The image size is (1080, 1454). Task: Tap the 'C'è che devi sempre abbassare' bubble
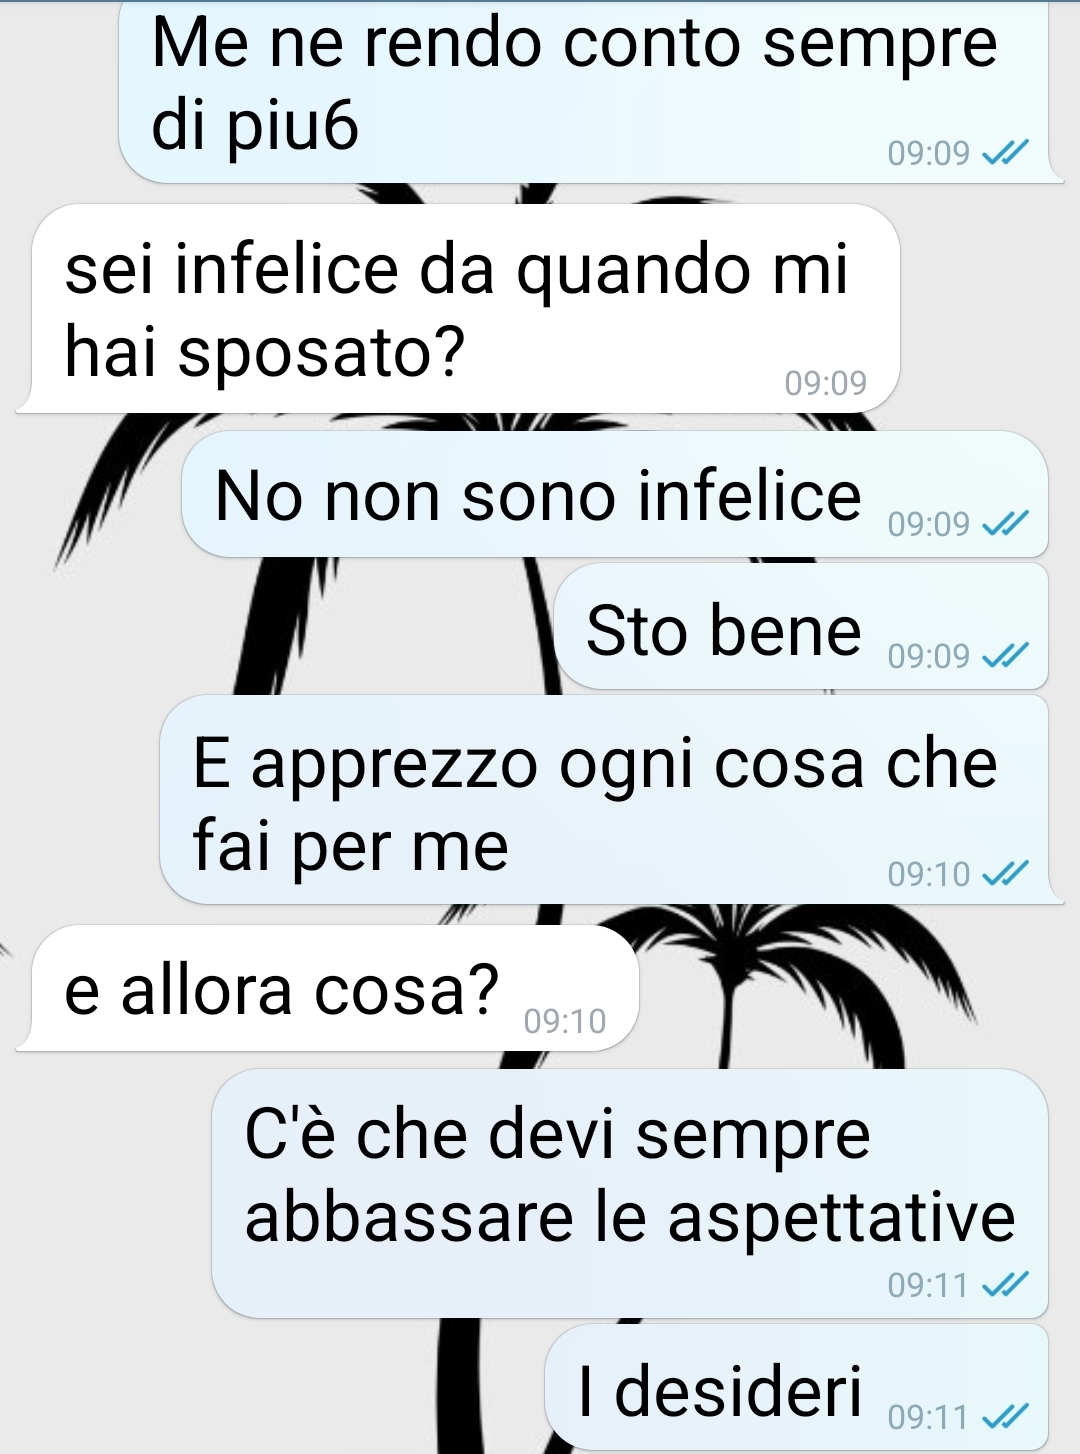pyautogui.click(x=630, y=1193)
